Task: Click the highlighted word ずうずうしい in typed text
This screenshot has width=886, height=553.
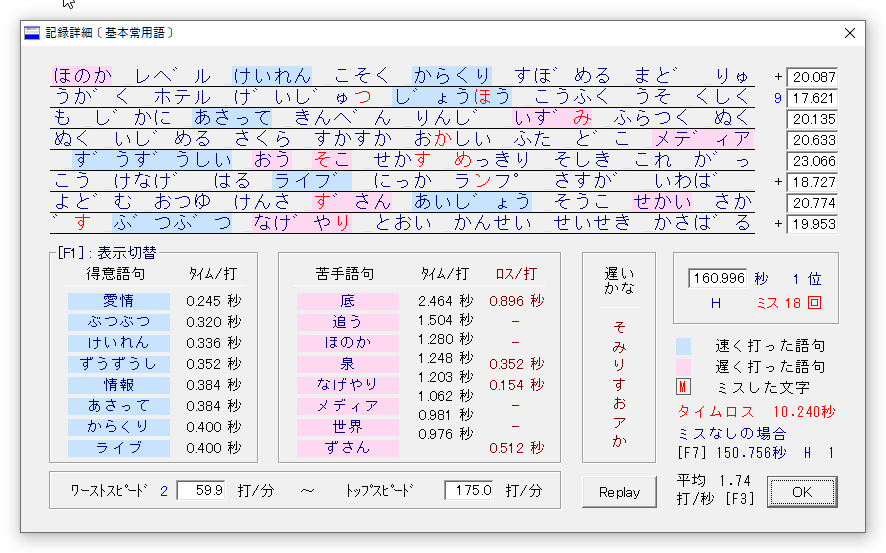Action: 153,159
